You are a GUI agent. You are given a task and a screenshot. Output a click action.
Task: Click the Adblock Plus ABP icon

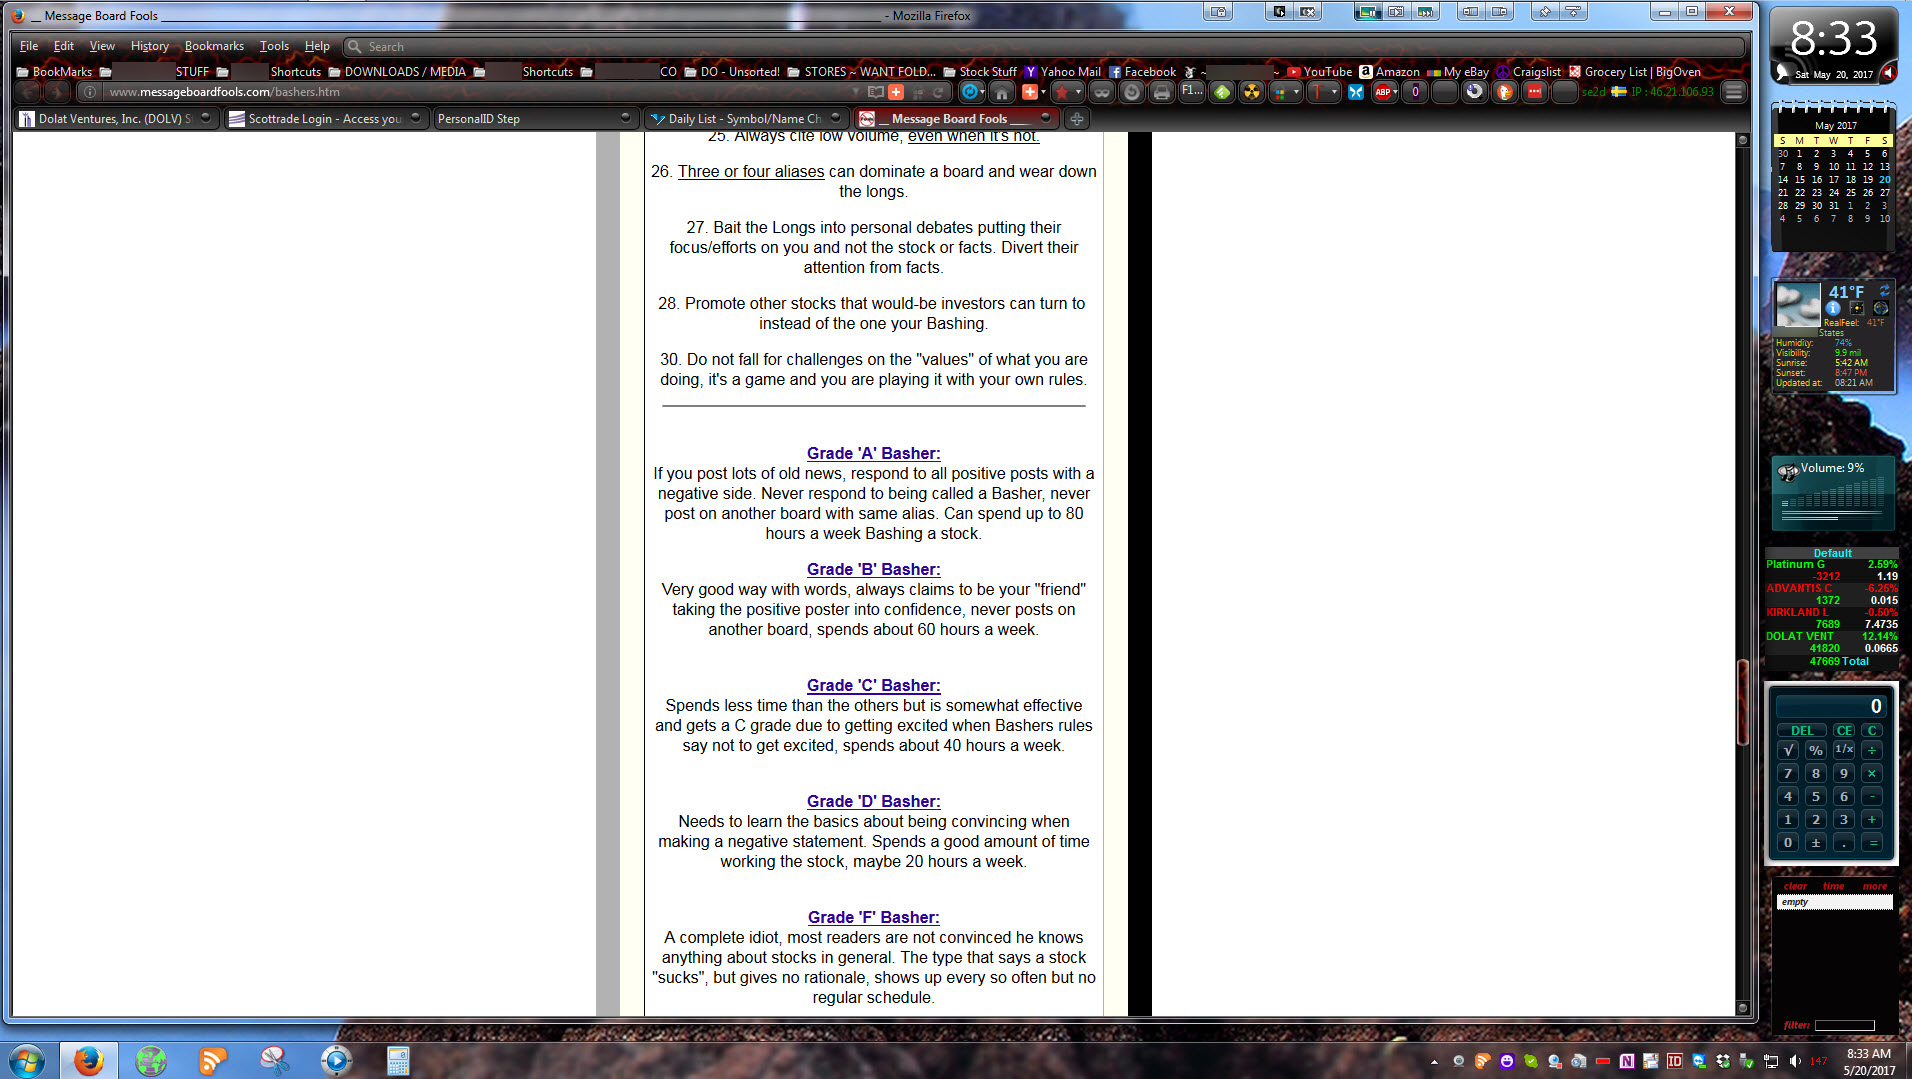pyautogui.click(x=1383, y=92)
